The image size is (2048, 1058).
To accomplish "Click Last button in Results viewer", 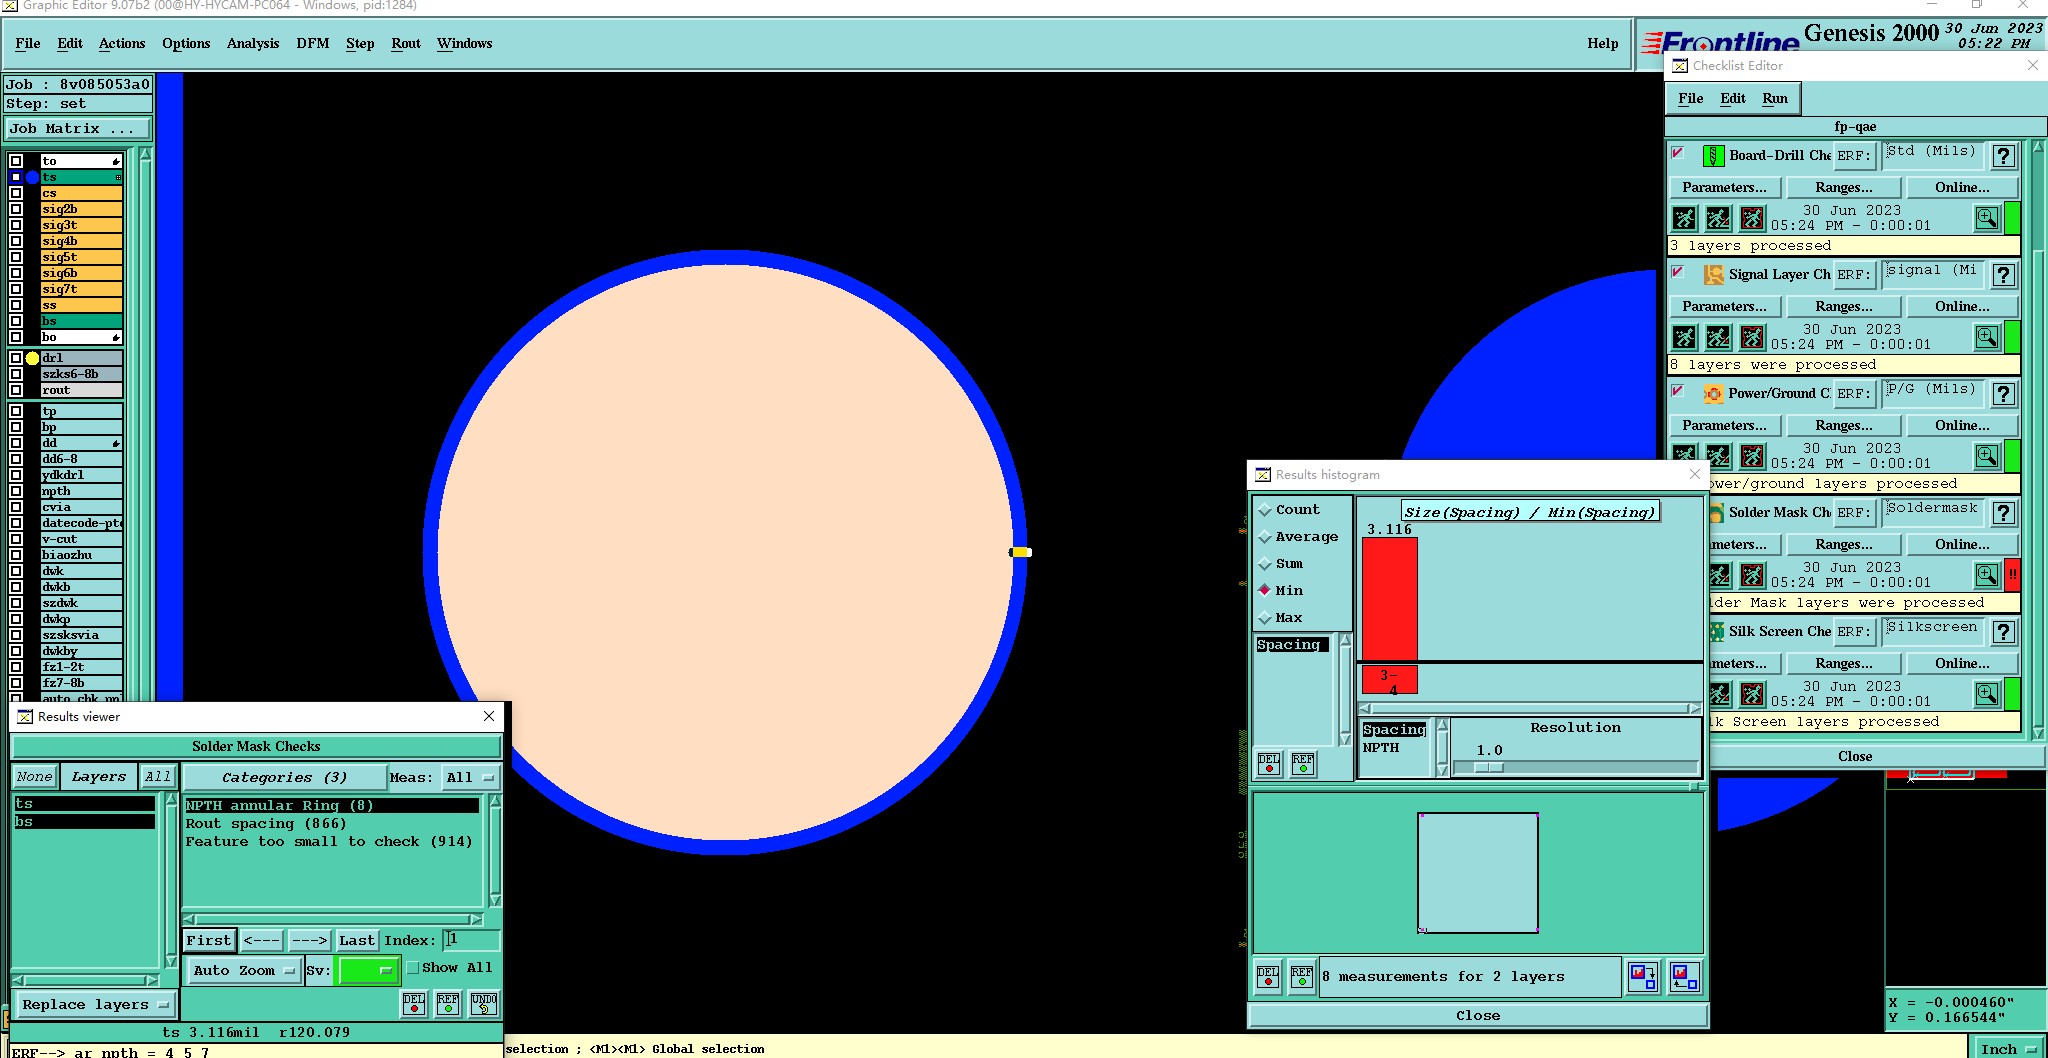I will pyautogui.click(x=356, y=940).
